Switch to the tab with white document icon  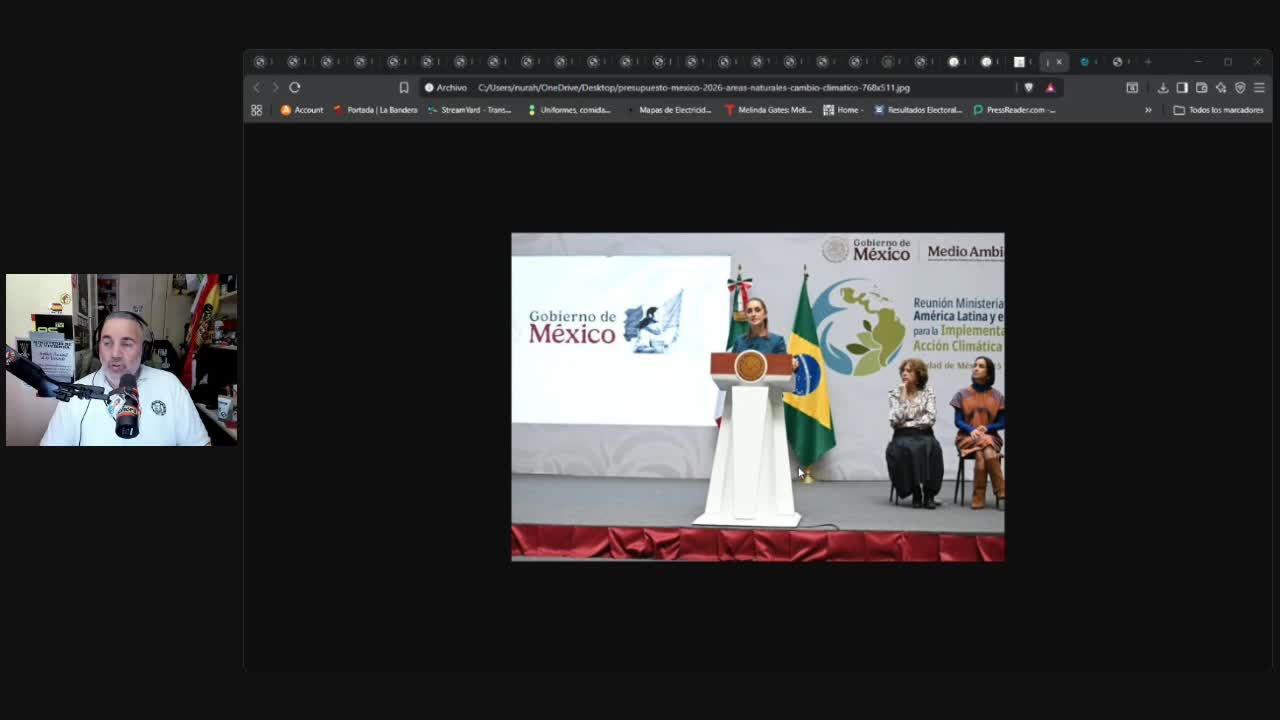pyautogui.click(x=1019, y=62)
